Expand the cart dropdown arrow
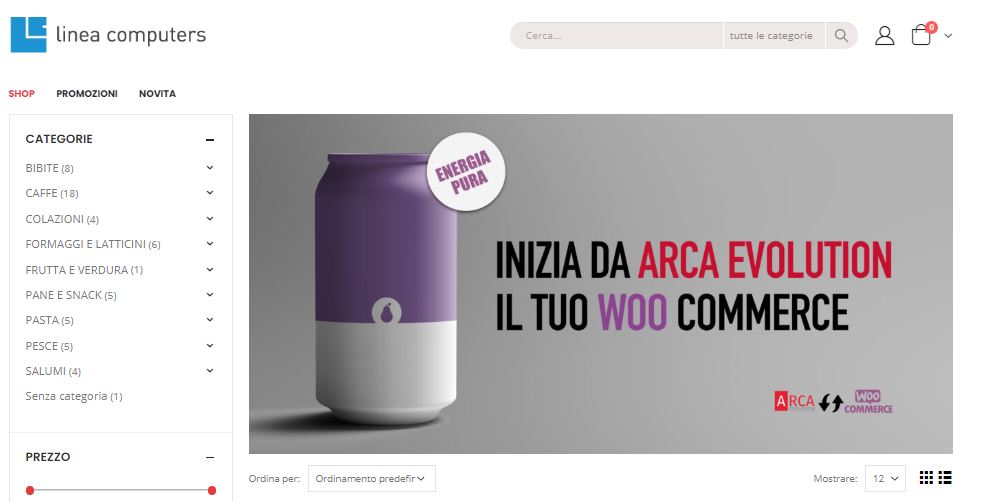This screenshot has height=502, width=992. (x=948, y=36)
